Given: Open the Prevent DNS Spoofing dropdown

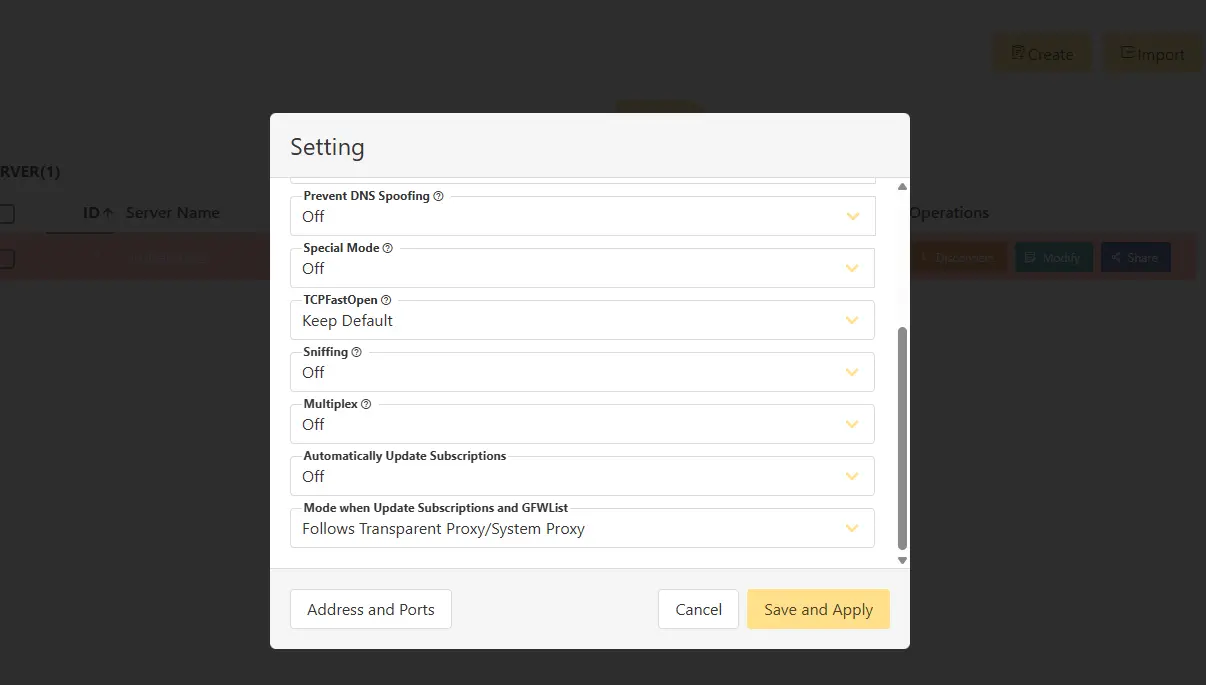Looking at the screenshot, I should click(582, 216).
